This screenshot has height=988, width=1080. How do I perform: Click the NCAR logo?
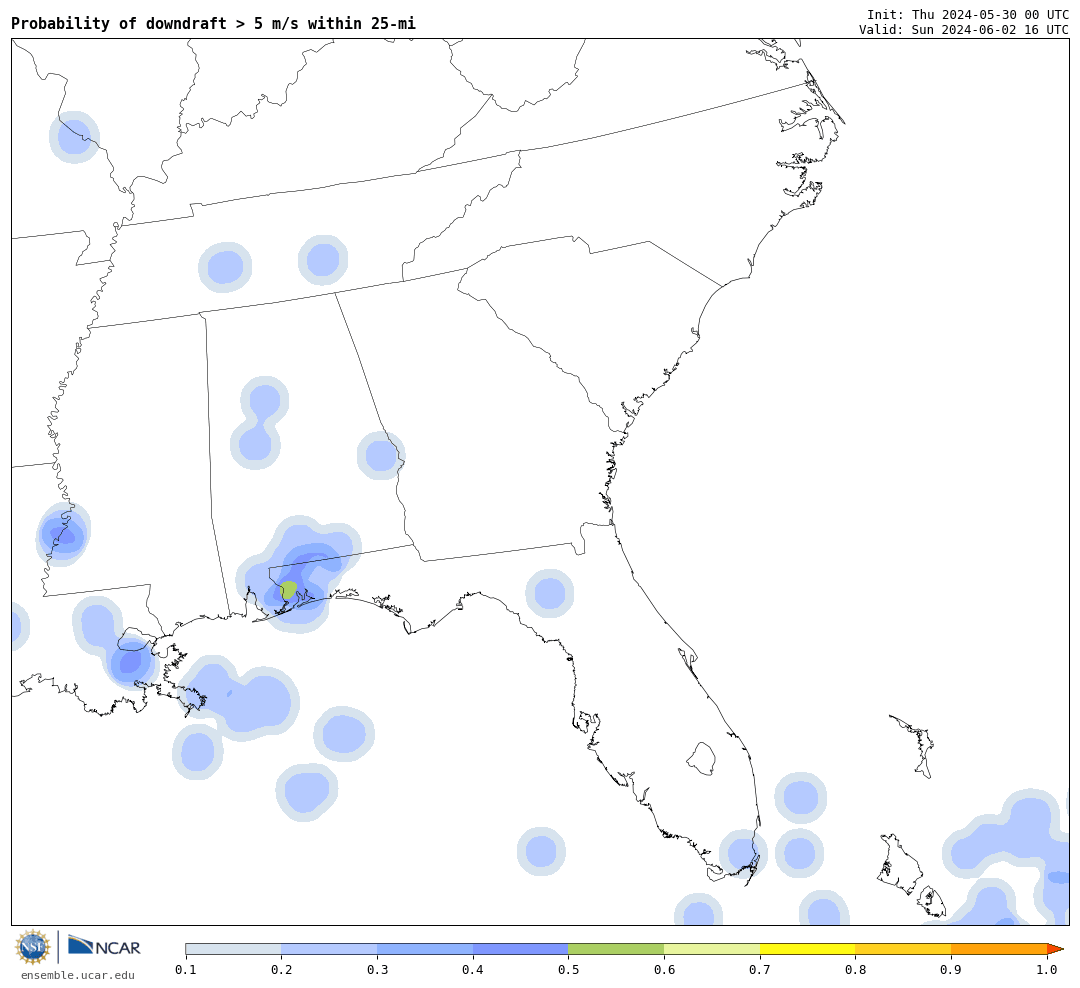point(105,946)
